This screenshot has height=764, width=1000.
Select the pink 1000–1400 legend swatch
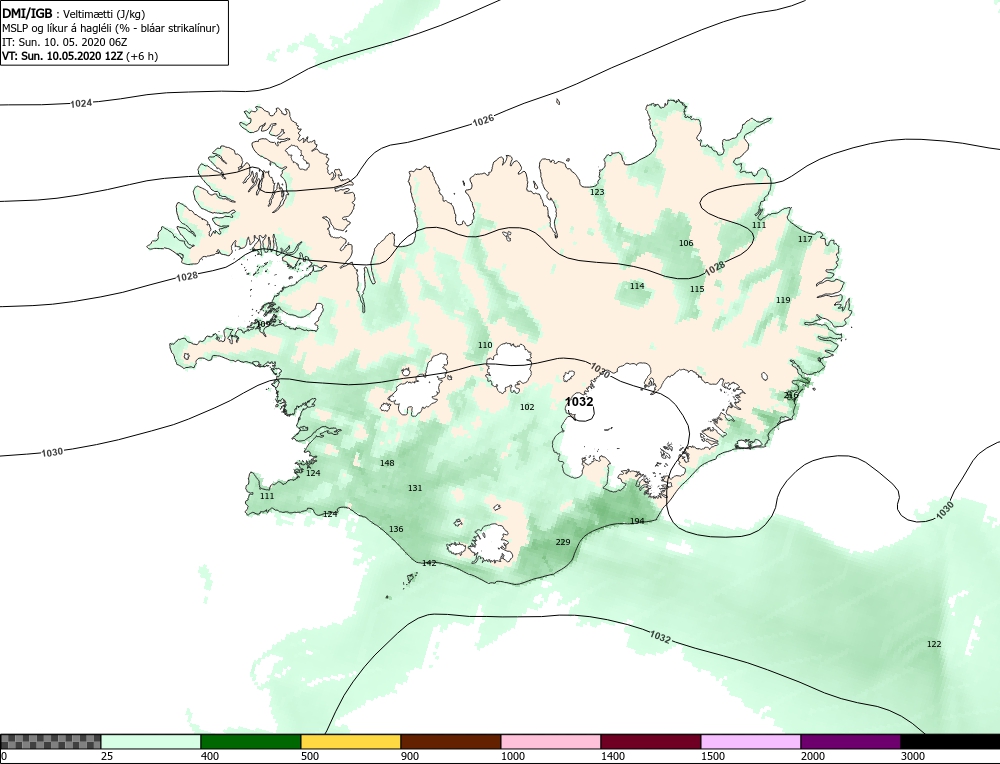(551, 741)
